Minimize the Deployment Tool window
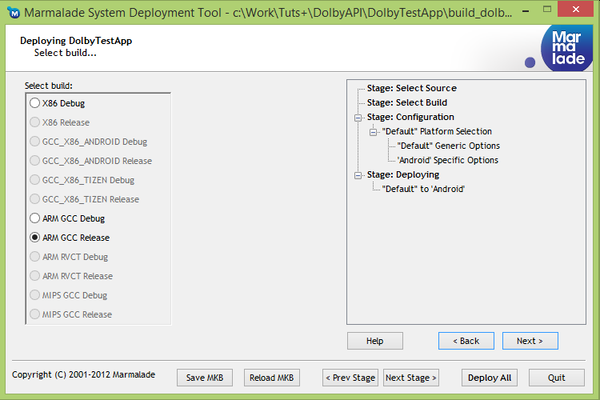The height and width of the screenshot is (400, 600). pyautogui.click(x=526, y=11)
